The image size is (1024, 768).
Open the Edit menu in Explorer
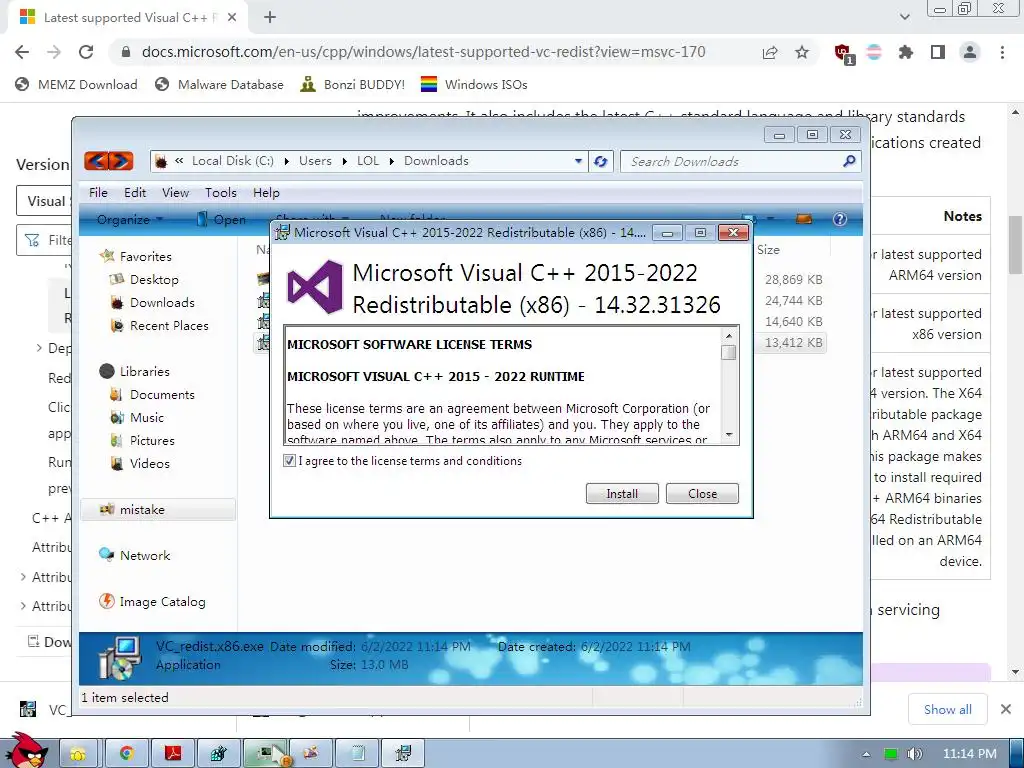click(x=135, y=193)
